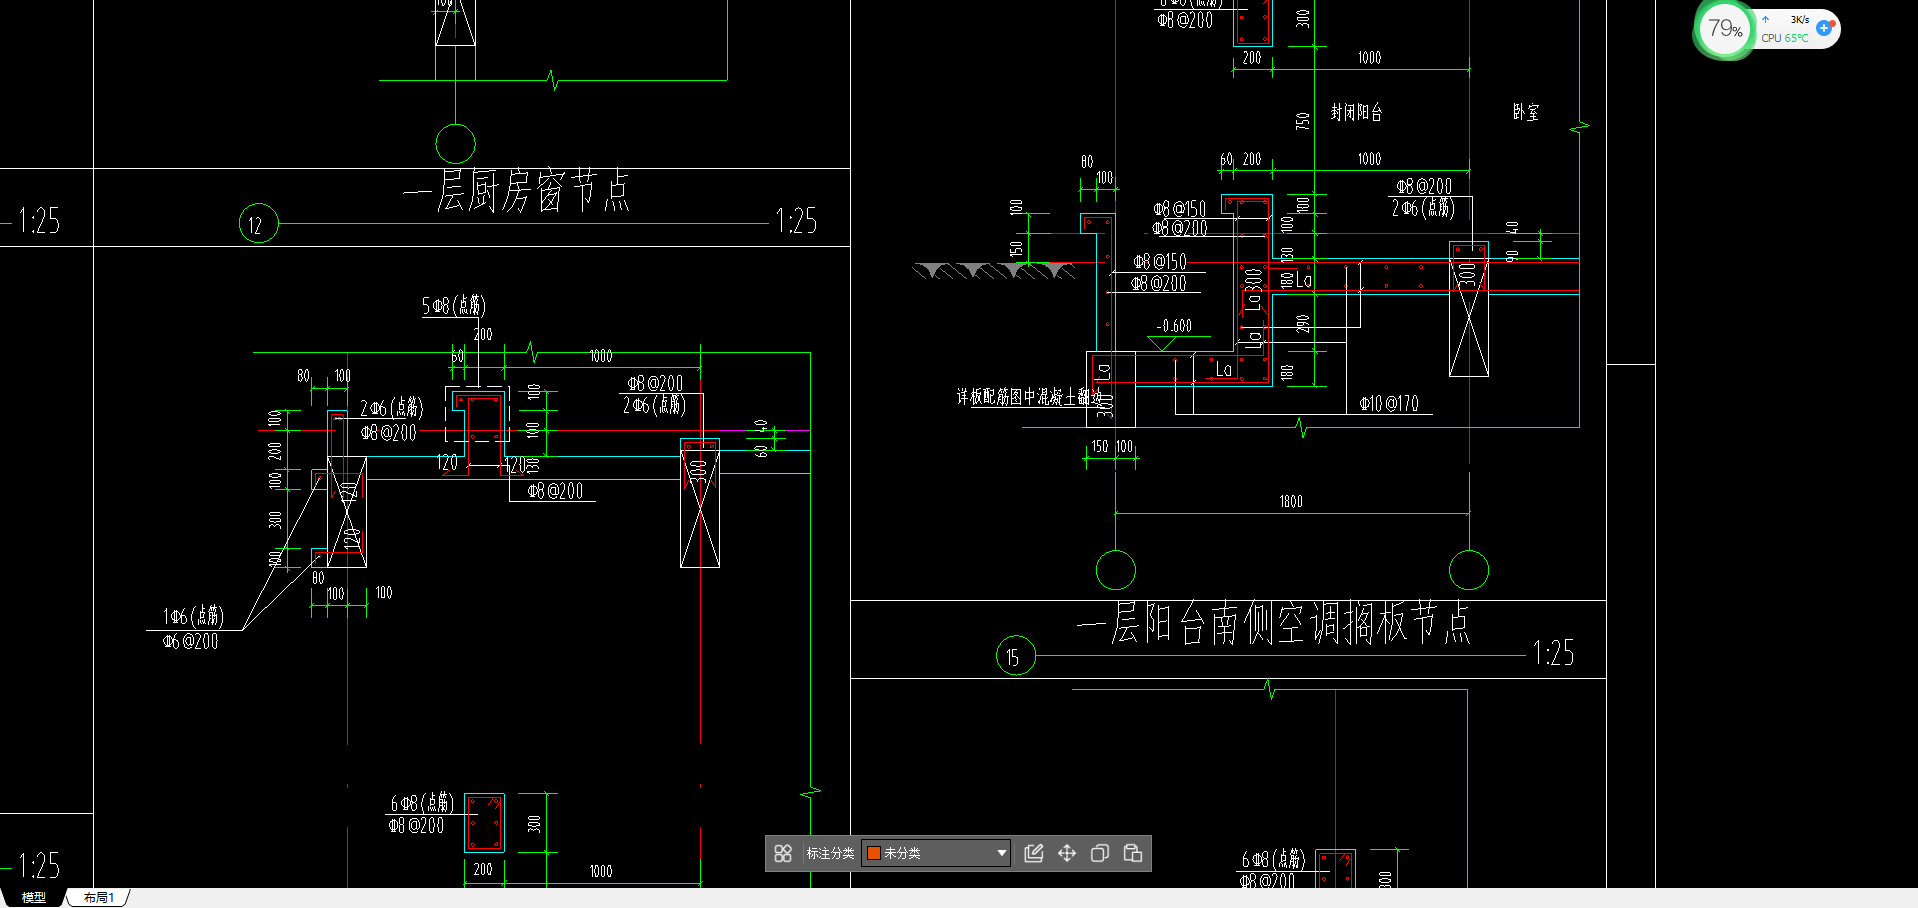Click the 3K/s upload speed readout
The height and width of the screenshot is (908, 1918).
point(1799,20)
